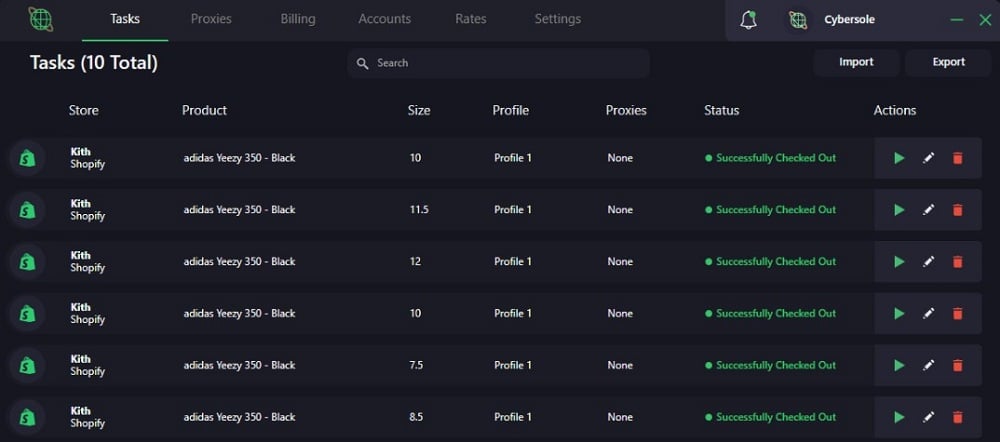Click Profile 1 in the size 11.5 row
The height and width of the screenshot is (442, 1000).
(513, 210)
